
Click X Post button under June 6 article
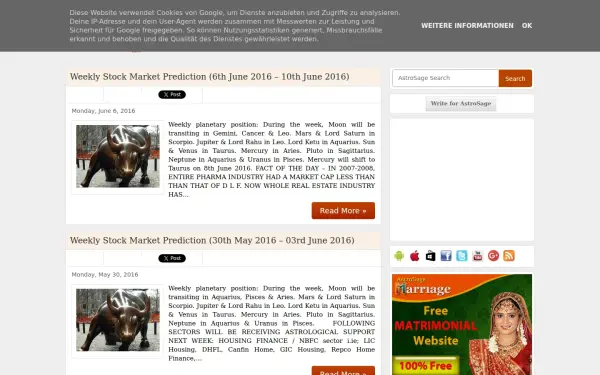pos(172,95)
